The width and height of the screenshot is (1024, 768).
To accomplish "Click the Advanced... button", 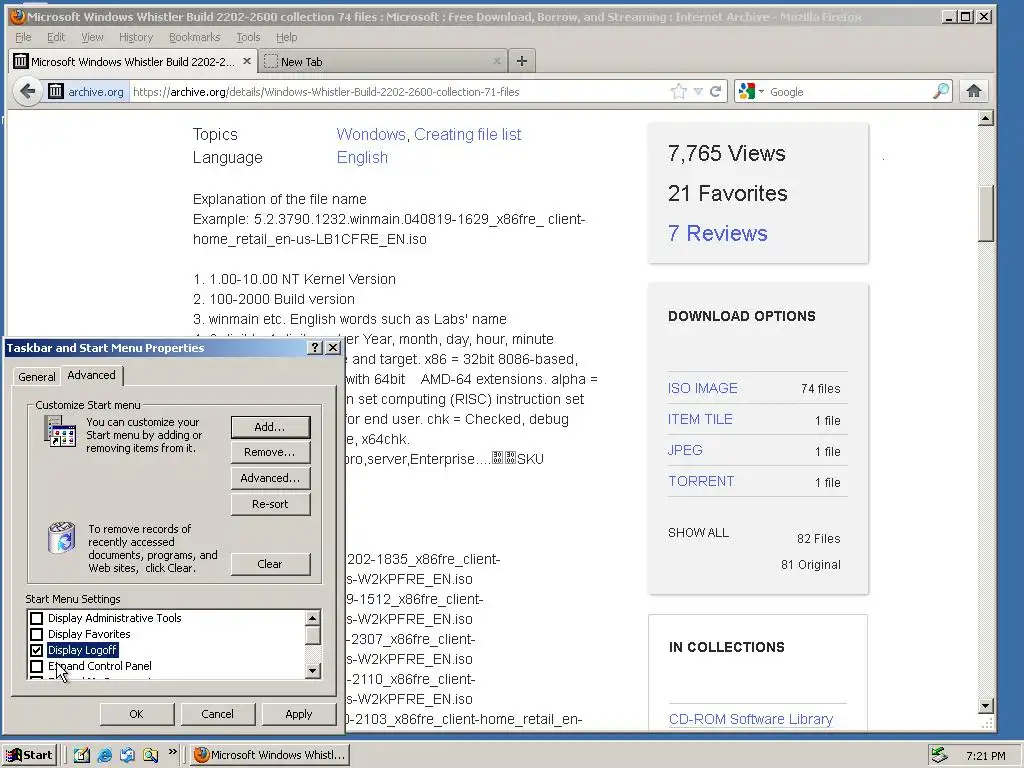I will (x=270, y=478).
